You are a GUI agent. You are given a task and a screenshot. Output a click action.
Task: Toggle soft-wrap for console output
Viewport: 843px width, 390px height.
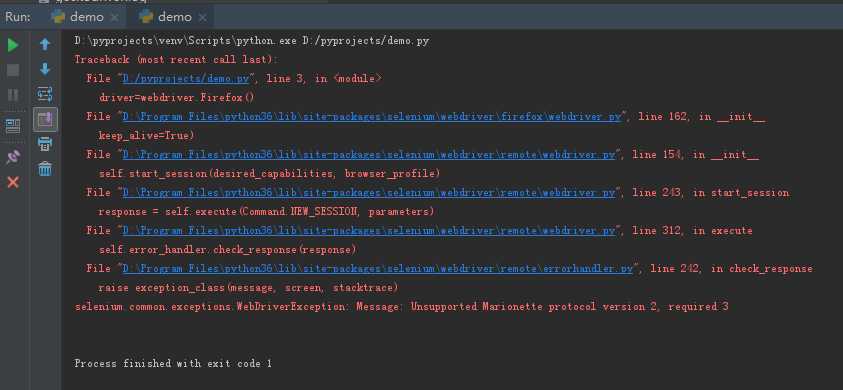coord(45,94)
